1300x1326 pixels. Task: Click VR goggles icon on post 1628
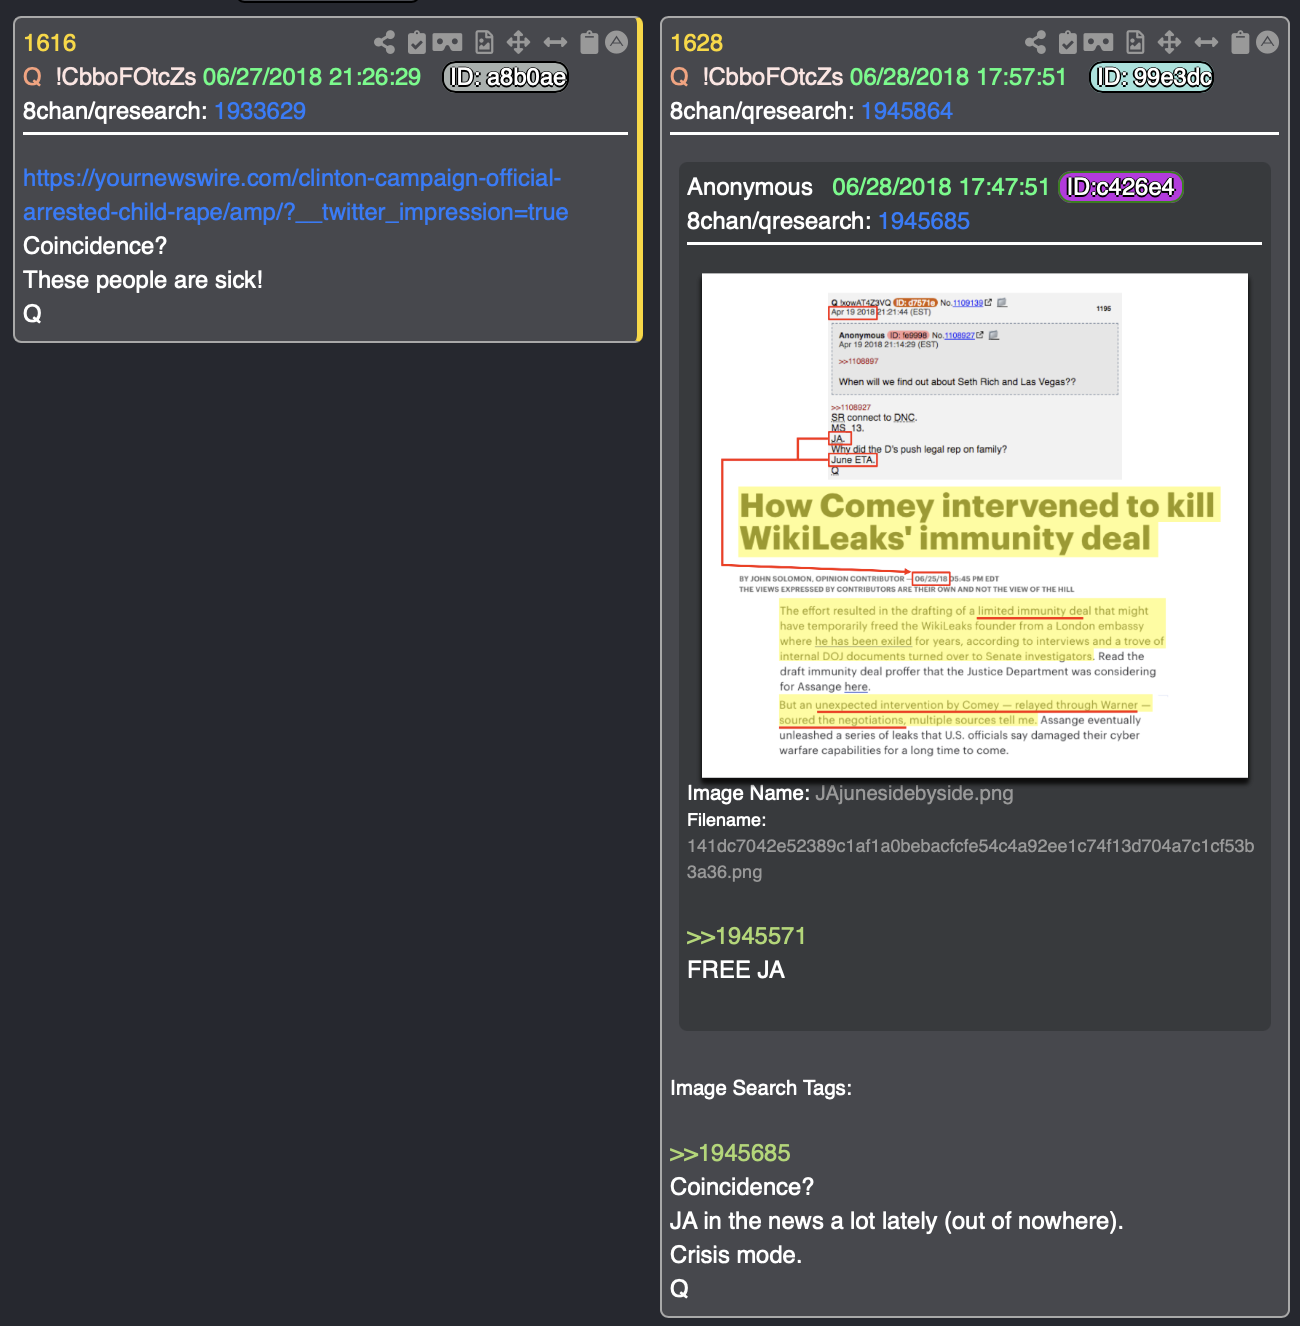tap(1099, 42)
